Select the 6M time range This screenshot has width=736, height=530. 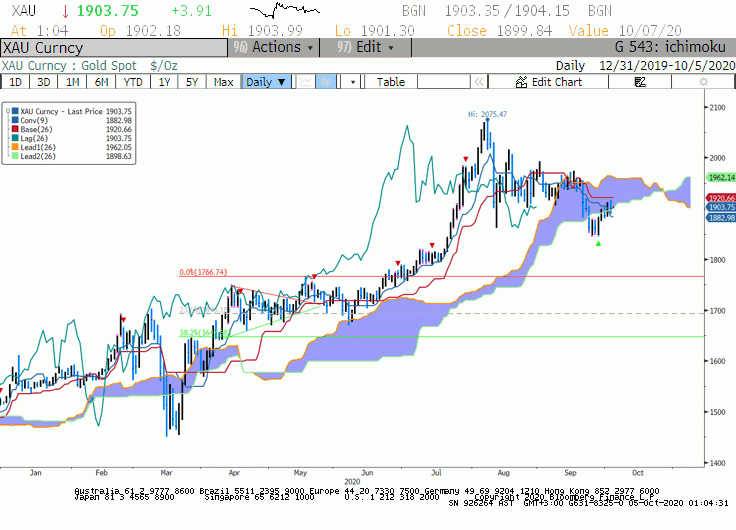[x=101, y=82]
